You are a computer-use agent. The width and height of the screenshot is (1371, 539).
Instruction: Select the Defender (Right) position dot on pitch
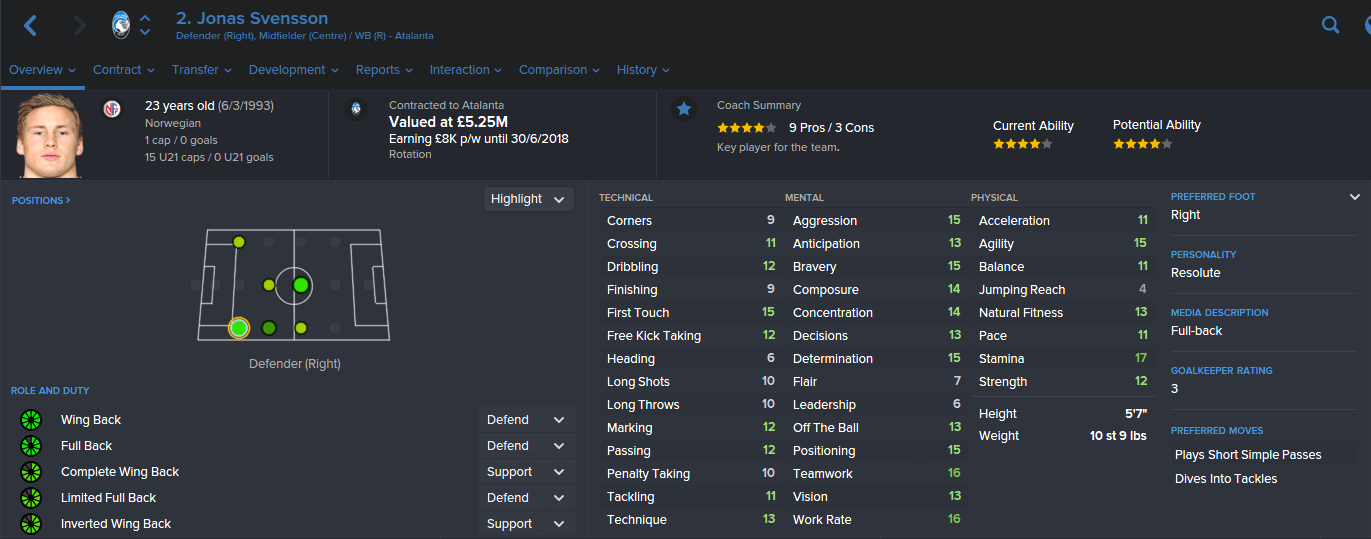click(x=238, y=328)
